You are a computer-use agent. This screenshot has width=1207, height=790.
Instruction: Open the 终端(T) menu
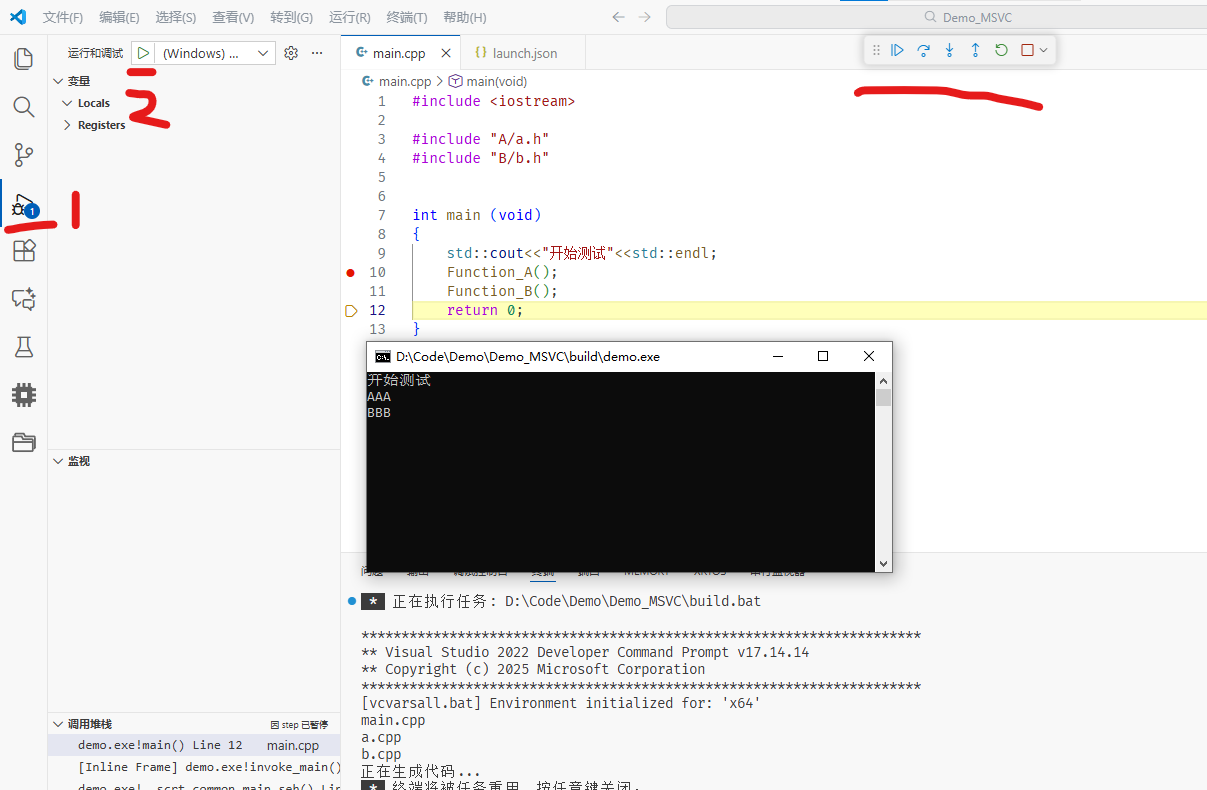point(406,17)
